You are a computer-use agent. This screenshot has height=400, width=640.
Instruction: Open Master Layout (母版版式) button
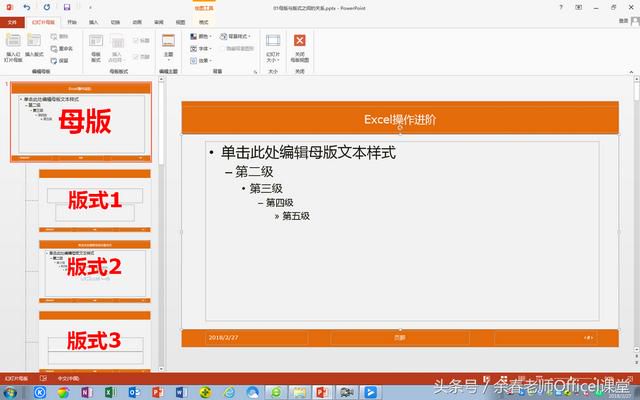click(96, 48)
